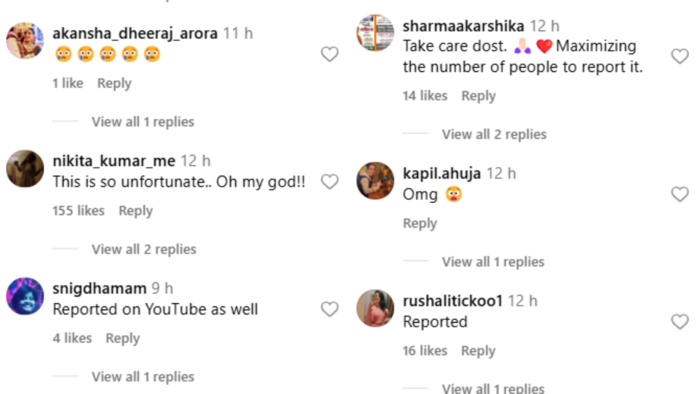Reply to kapil.ahuja's Omg comment
Image resolution: width=700 pixels, height=394 pixels.
pos(420,223)
